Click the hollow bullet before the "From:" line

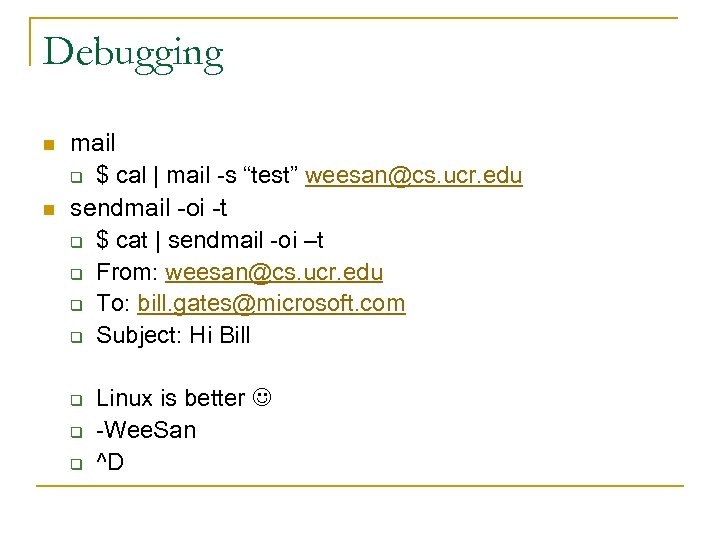tap(75, 274)
